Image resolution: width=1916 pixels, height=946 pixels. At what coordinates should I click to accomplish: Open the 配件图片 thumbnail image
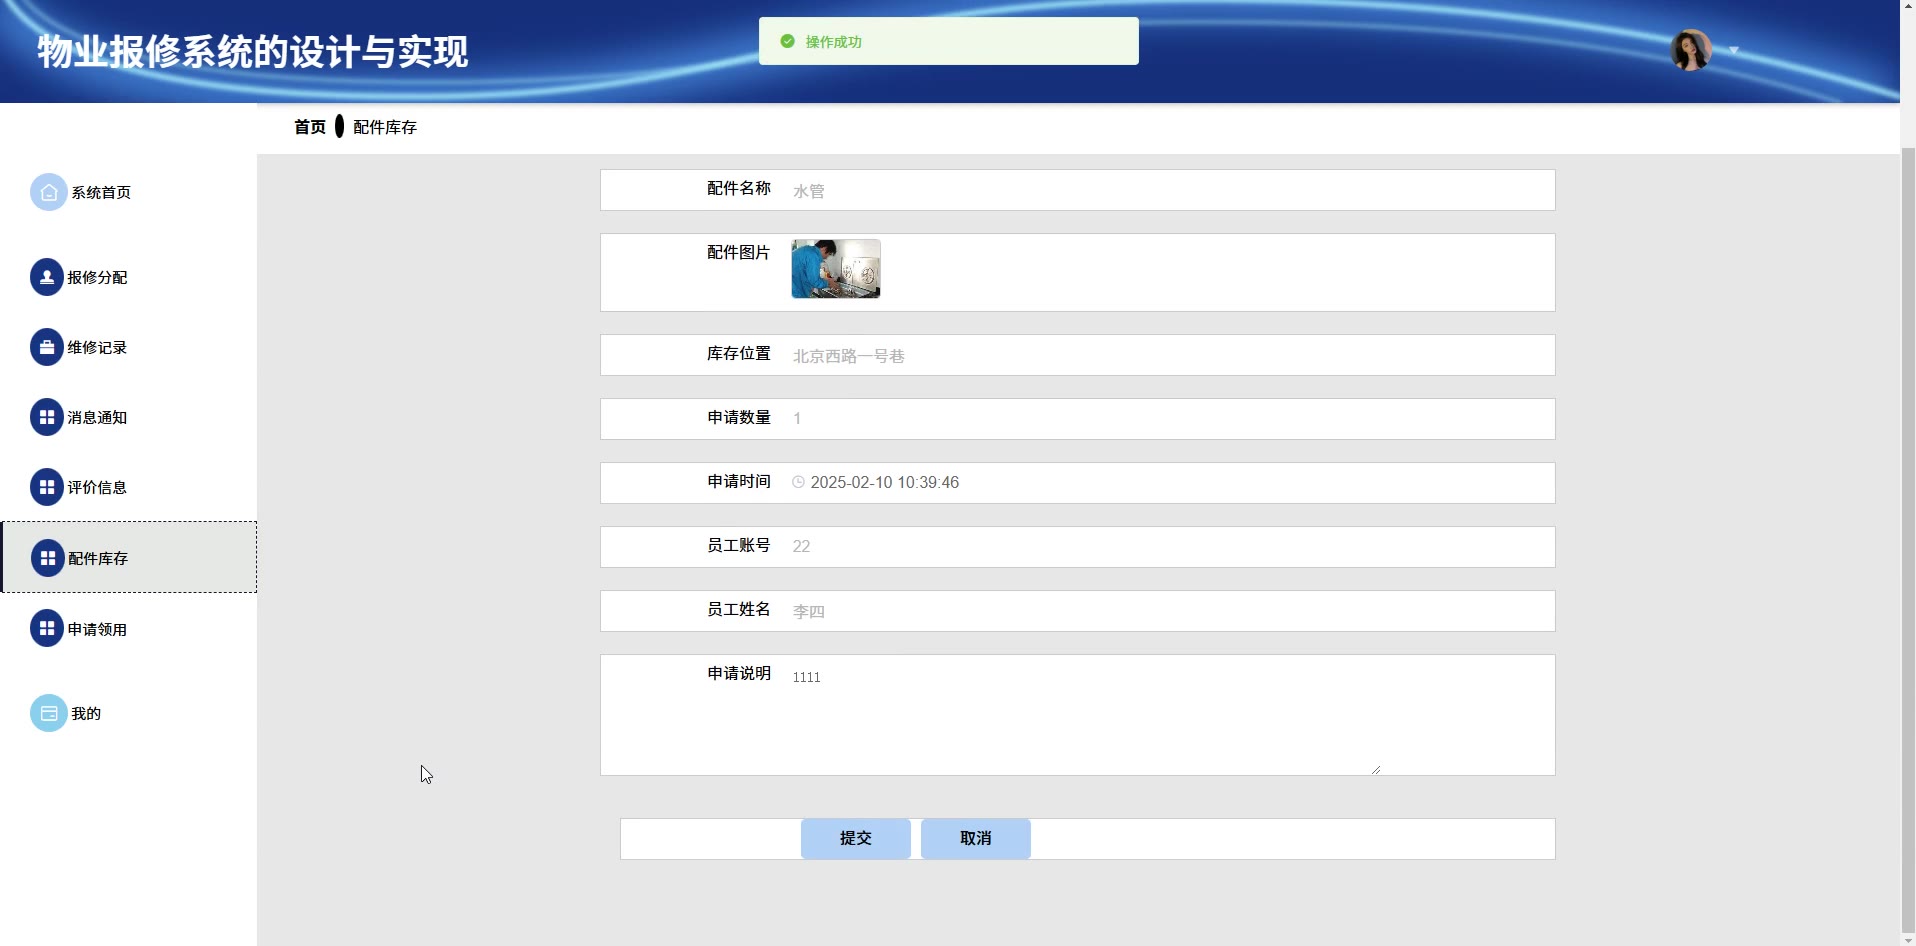pos(836,269)
